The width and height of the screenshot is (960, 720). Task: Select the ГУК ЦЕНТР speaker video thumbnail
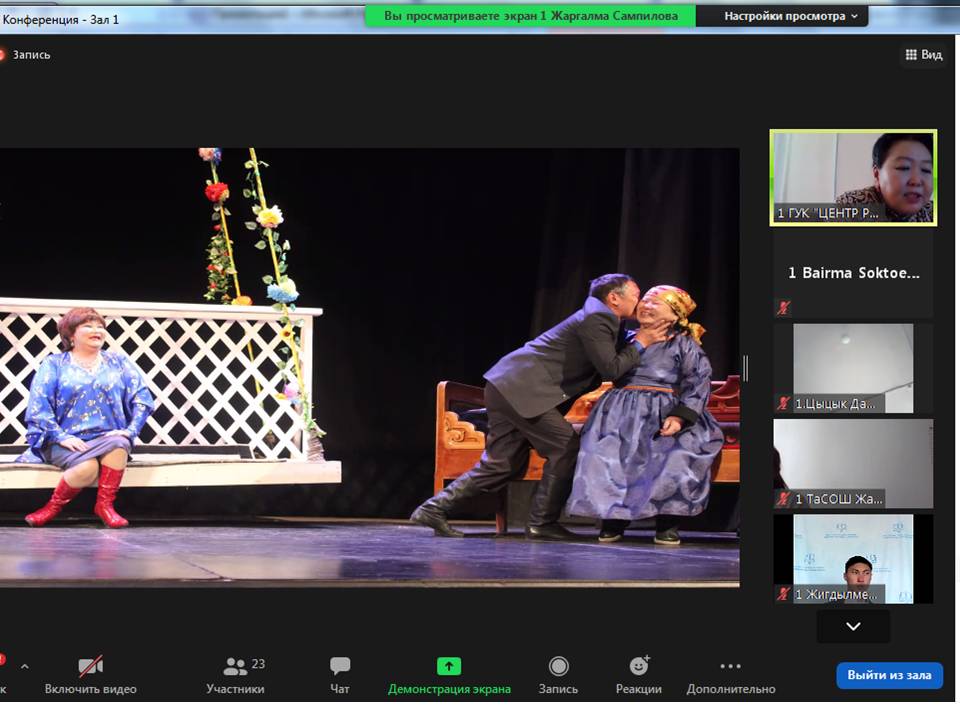tap(853, 178)
